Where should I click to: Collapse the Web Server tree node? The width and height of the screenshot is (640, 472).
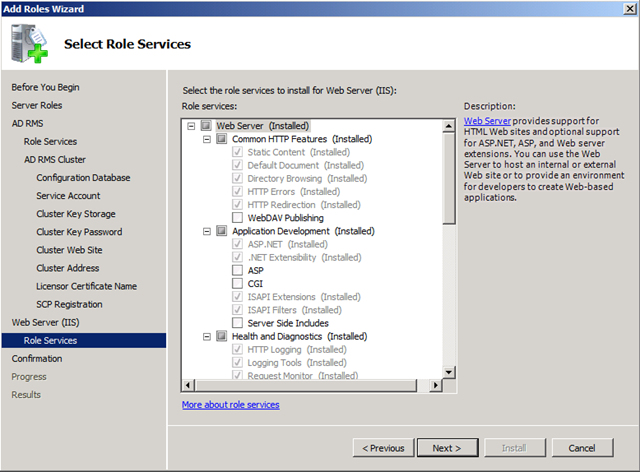pyautogui.click(x=191, y=126)
